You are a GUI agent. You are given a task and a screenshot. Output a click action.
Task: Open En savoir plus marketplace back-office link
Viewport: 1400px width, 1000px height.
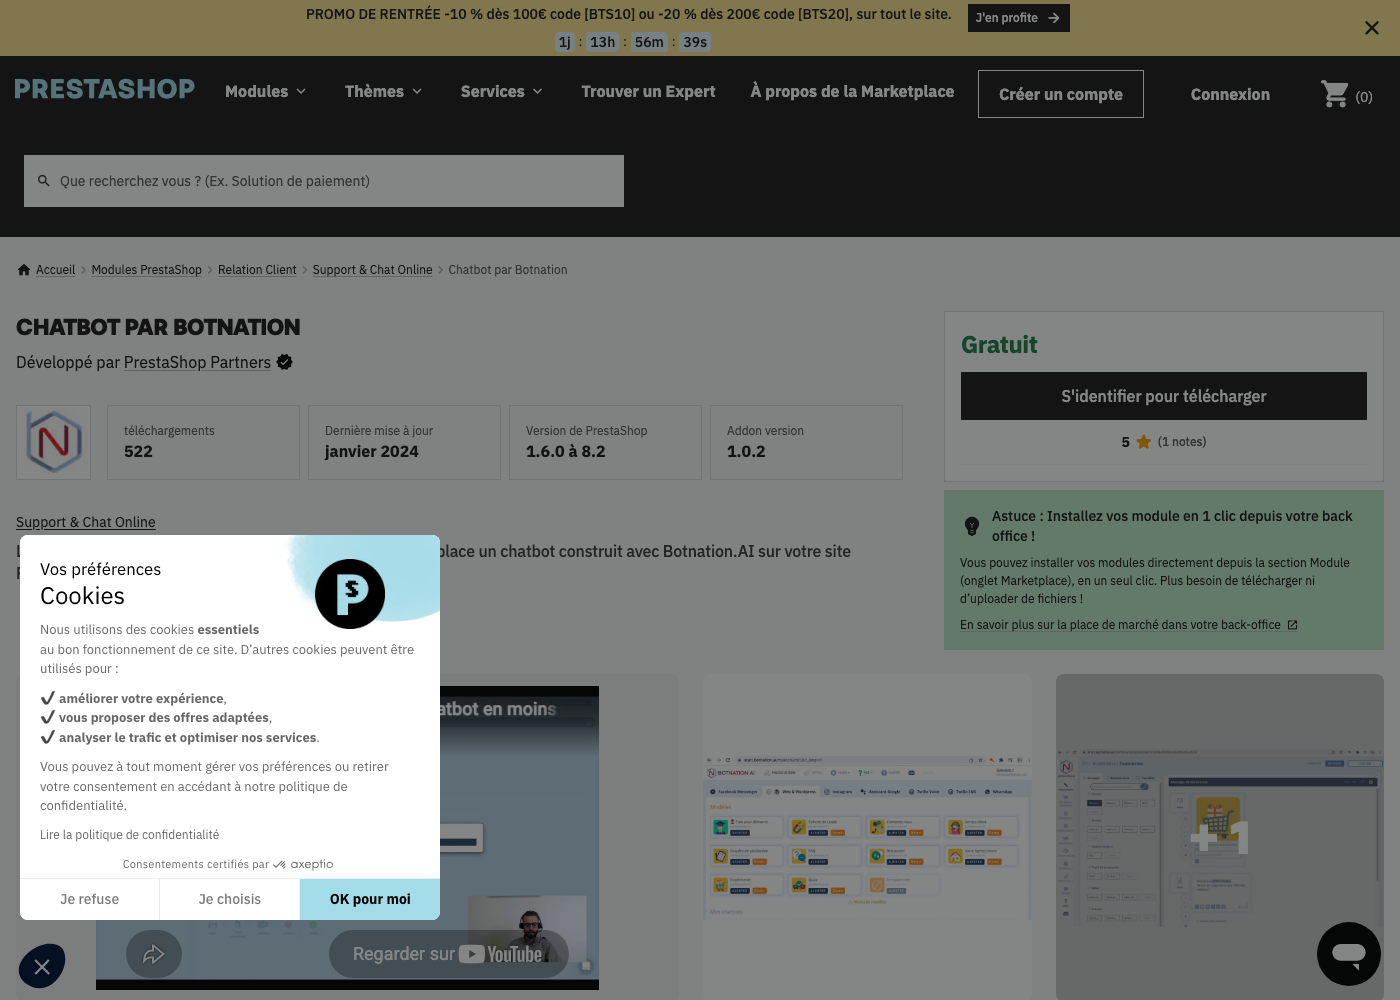click(1120, 625)
